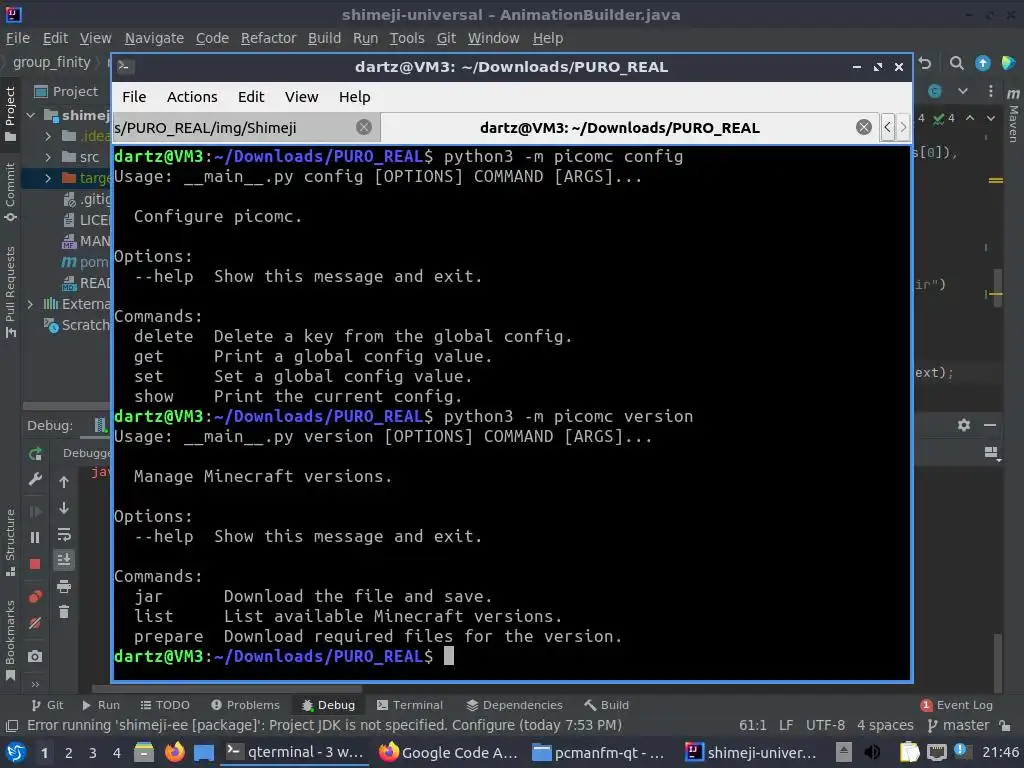Open IntelliJ Navigate menu

[154, 39]
